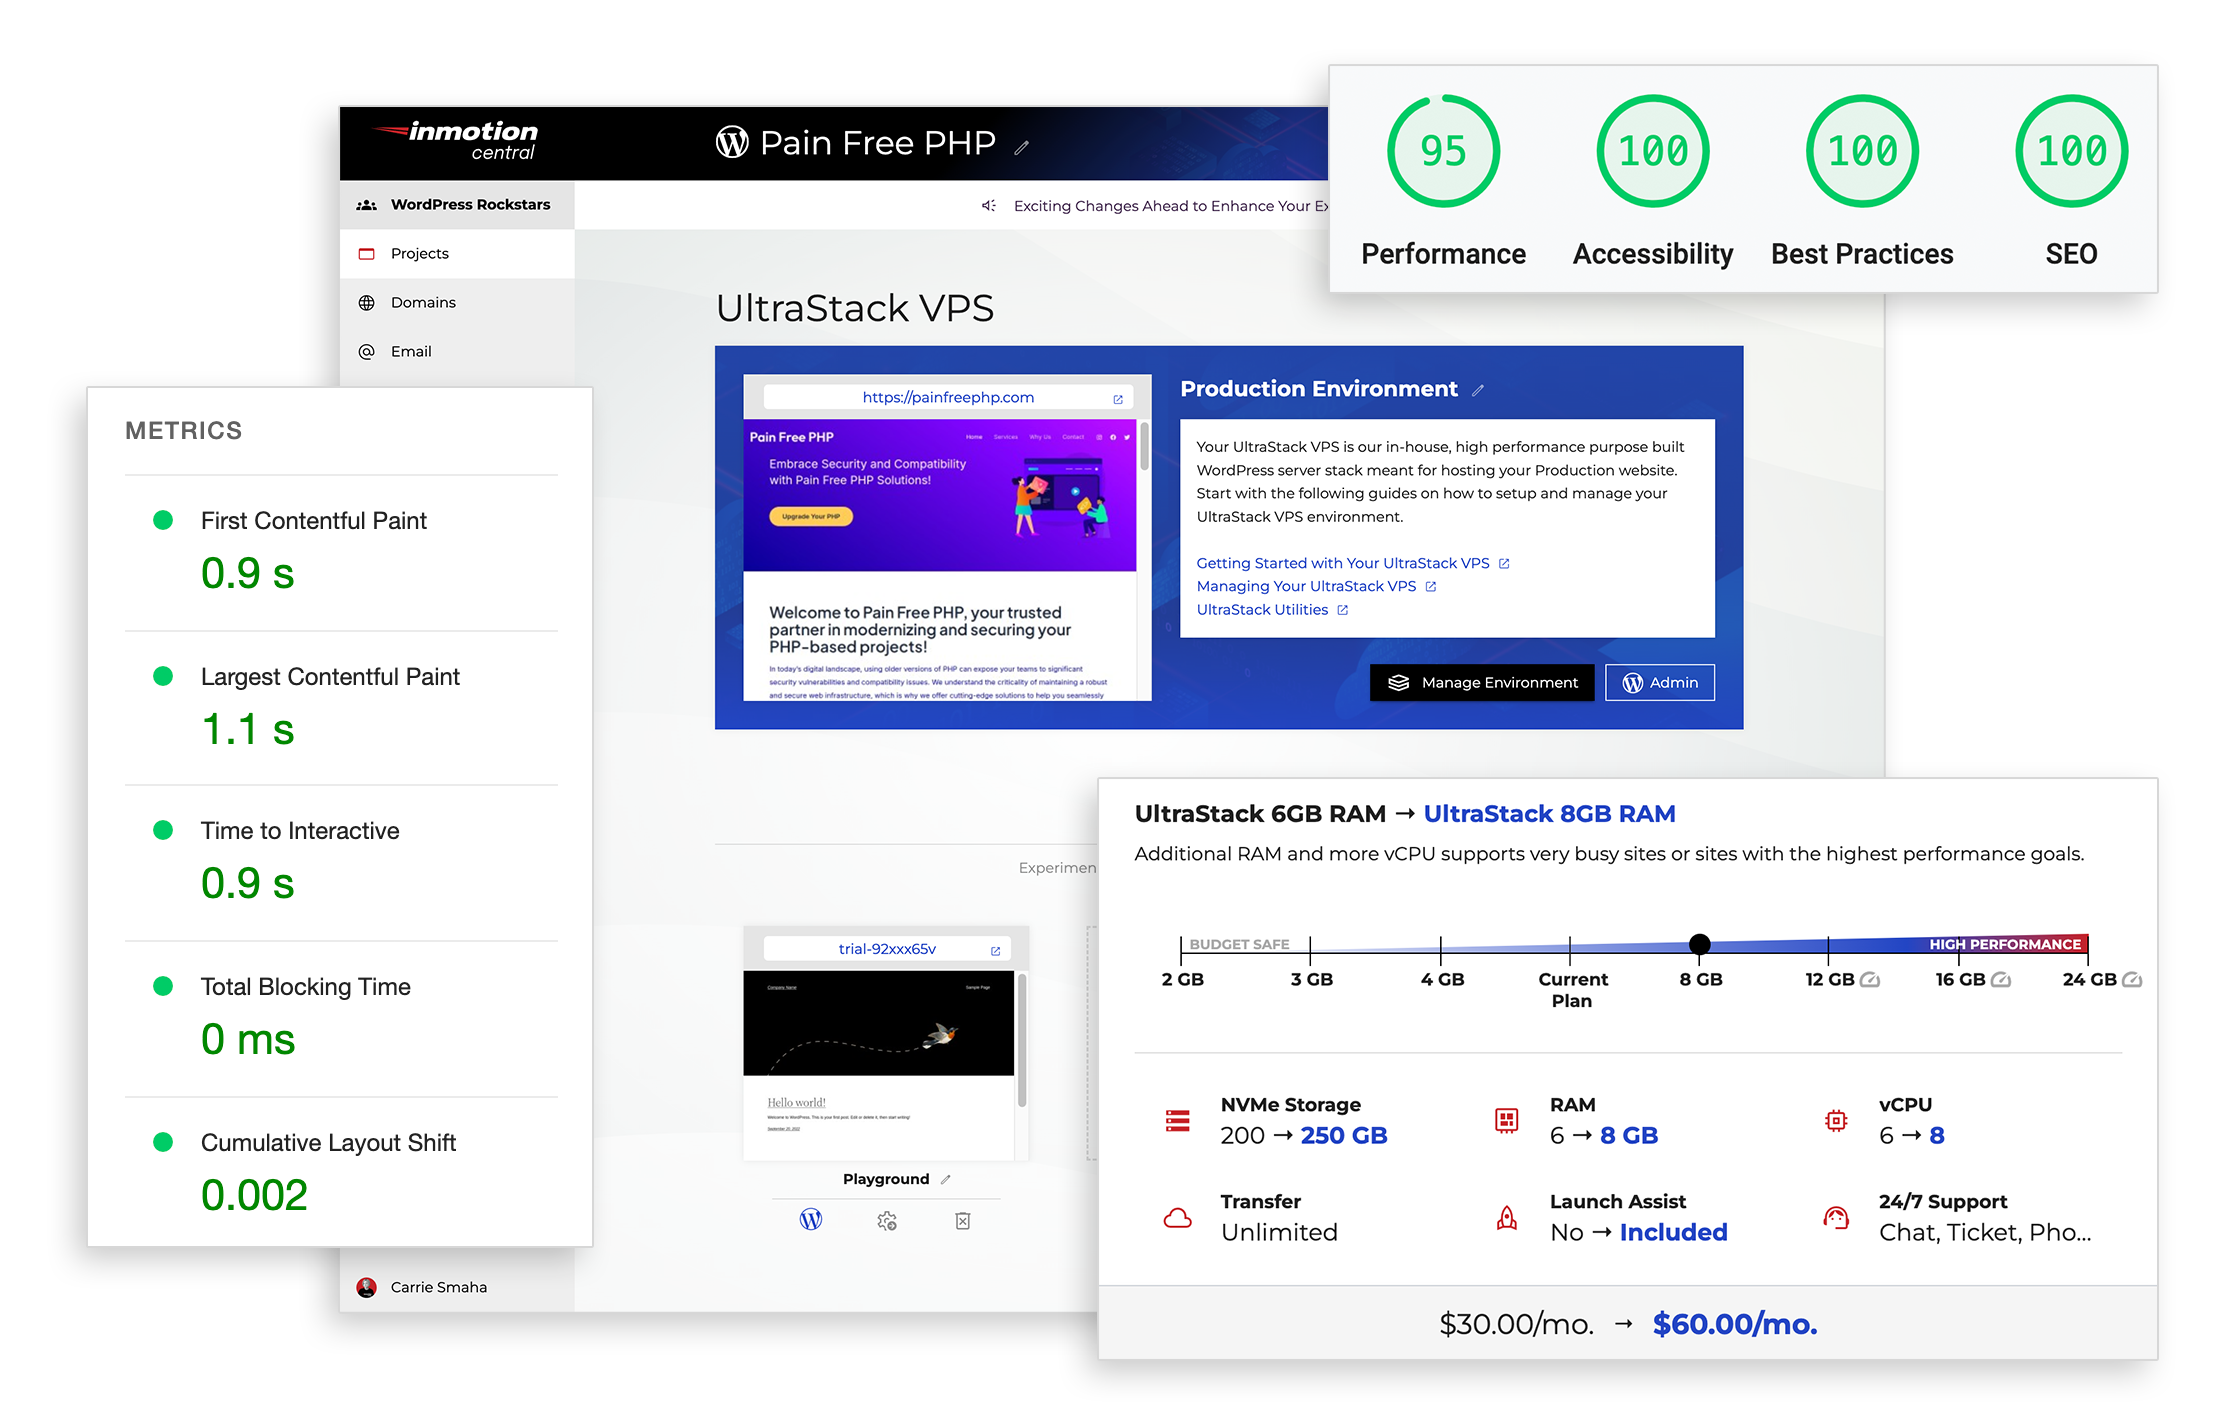2224x1418 pixels.
Task: Click the announcement megaphone icon
Action: click(988, 206)
